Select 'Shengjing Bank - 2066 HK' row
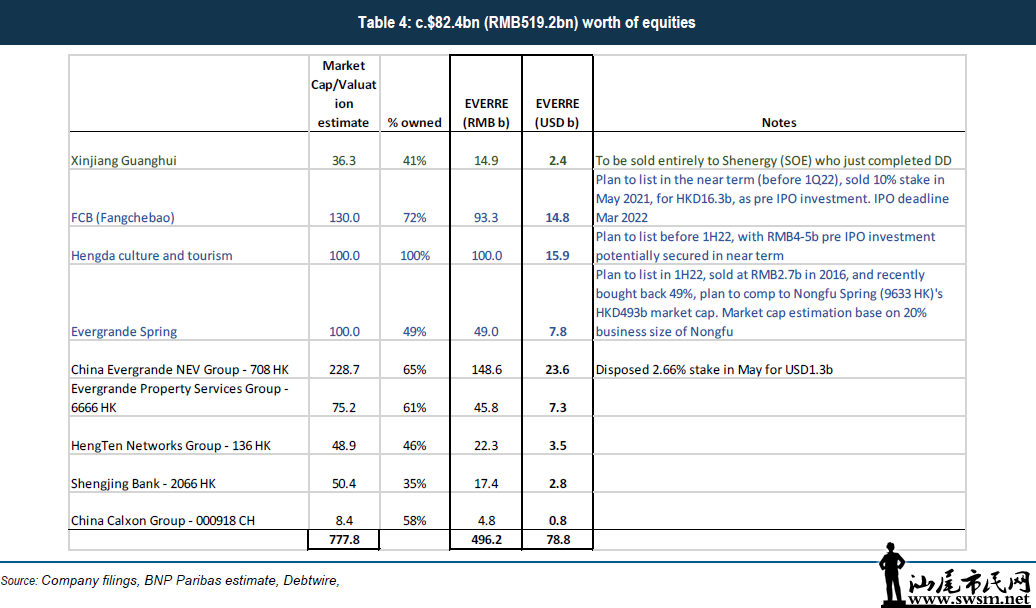Screen dimensions: 1036x608 143,484
